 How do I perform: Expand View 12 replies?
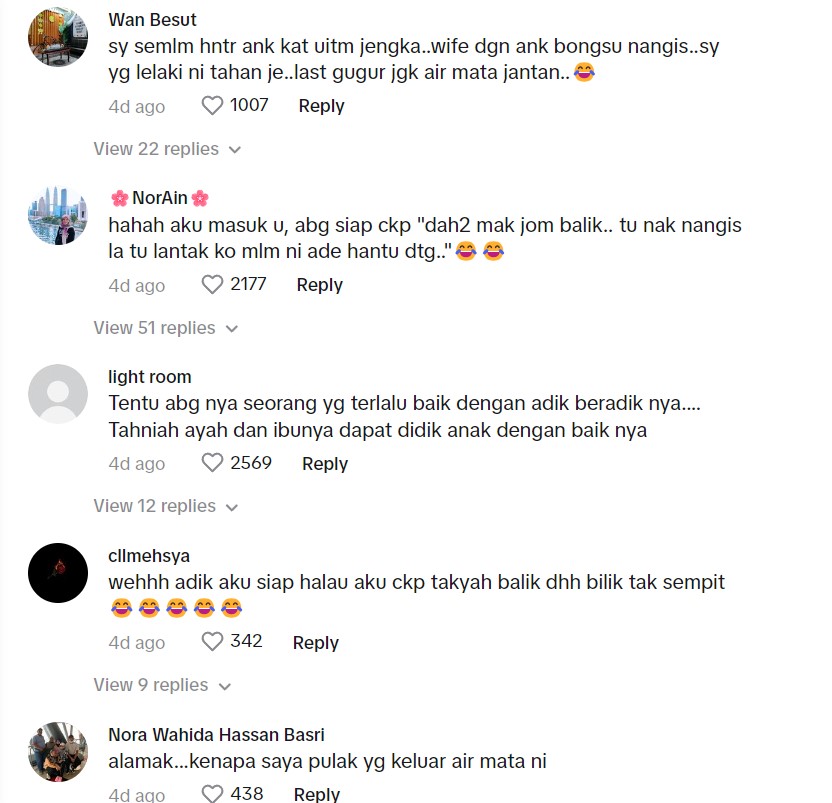point(166,506)
